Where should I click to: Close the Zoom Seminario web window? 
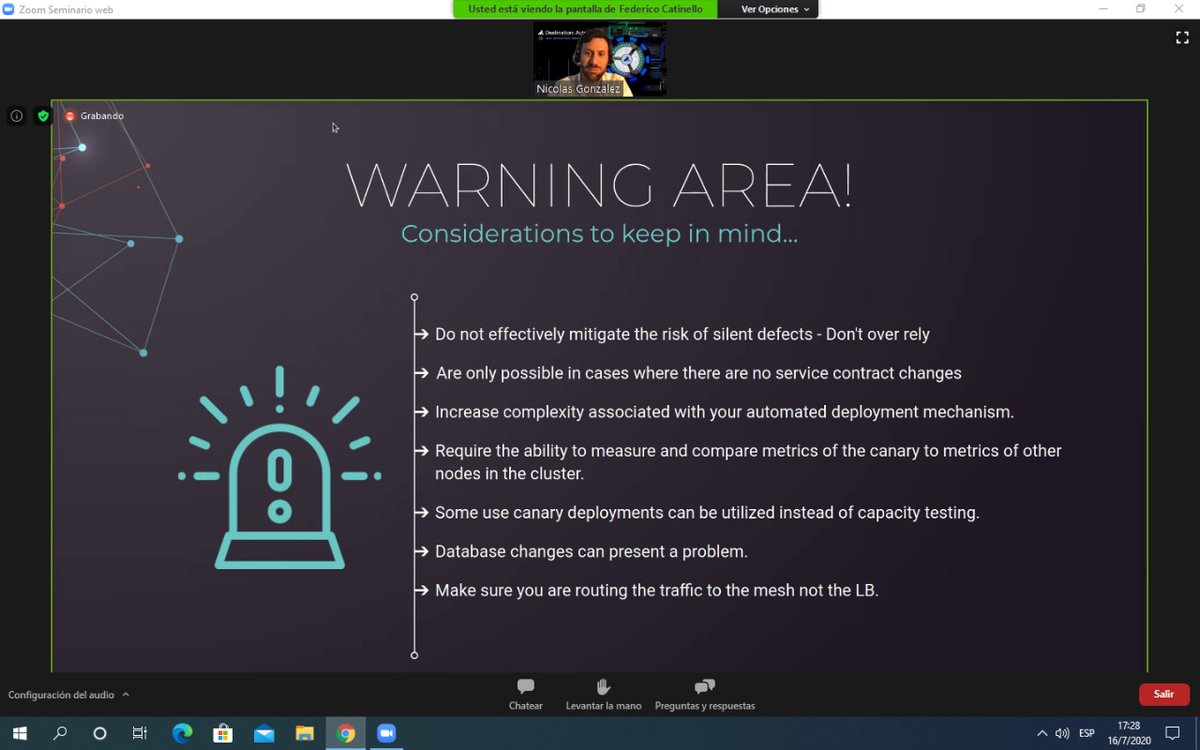pos(1180,9)
